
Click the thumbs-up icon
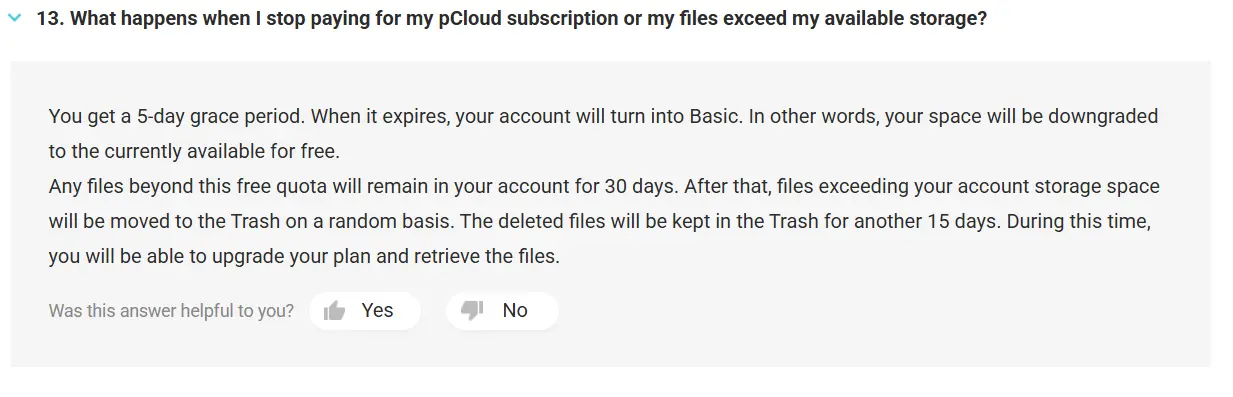click(x=335, y=311)
